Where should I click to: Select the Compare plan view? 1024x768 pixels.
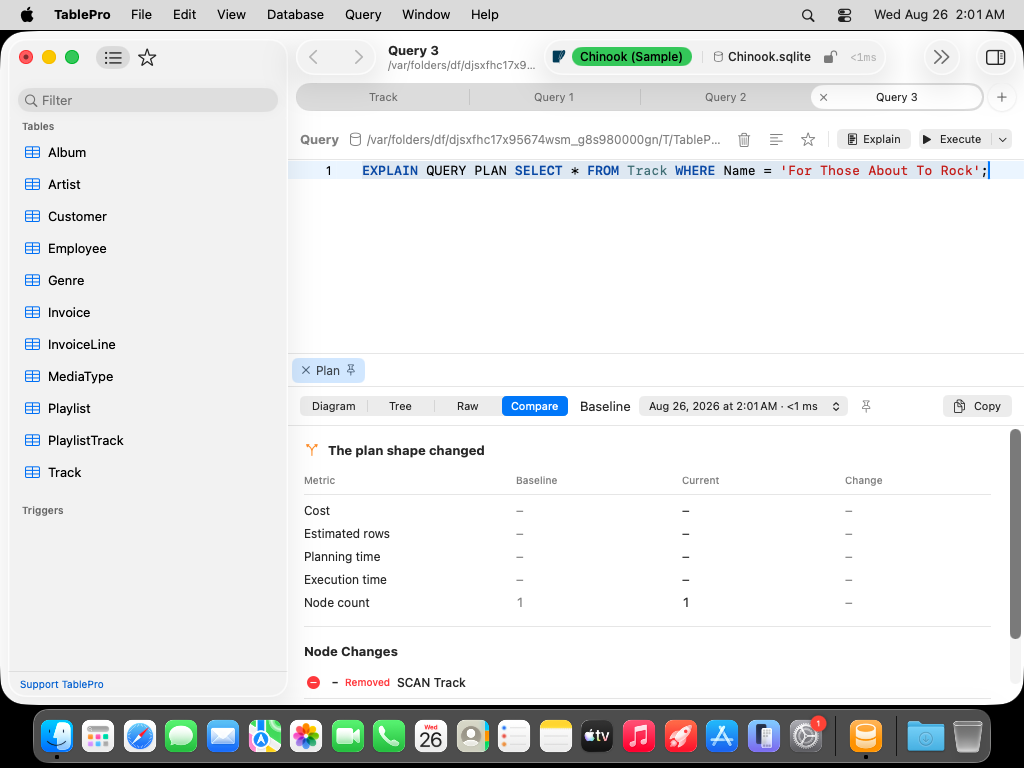(x=534, y=406)
